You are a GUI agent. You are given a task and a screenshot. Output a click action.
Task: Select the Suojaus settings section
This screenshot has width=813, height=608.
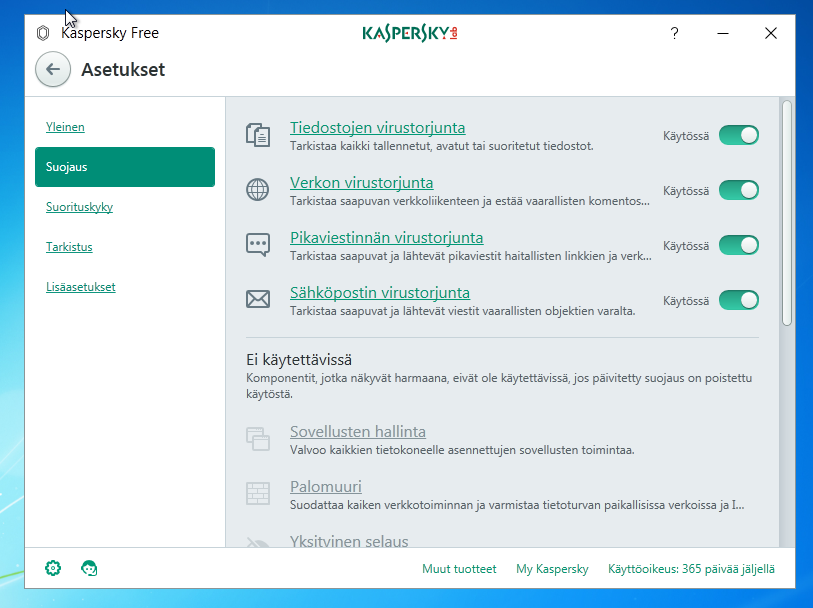point(125,167)
